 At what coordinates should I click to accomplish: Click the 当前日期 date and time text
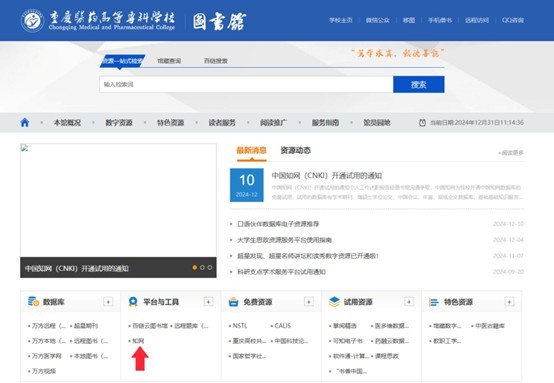477,123
